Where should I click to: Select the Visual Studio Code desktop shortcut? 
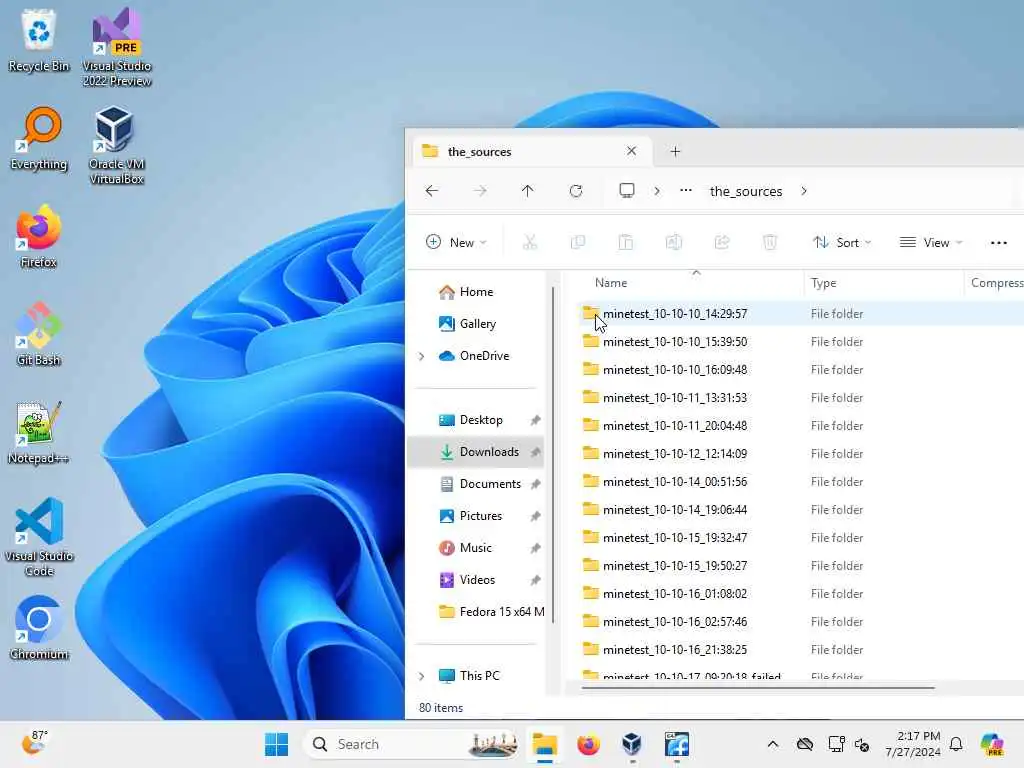coord(39,537)
